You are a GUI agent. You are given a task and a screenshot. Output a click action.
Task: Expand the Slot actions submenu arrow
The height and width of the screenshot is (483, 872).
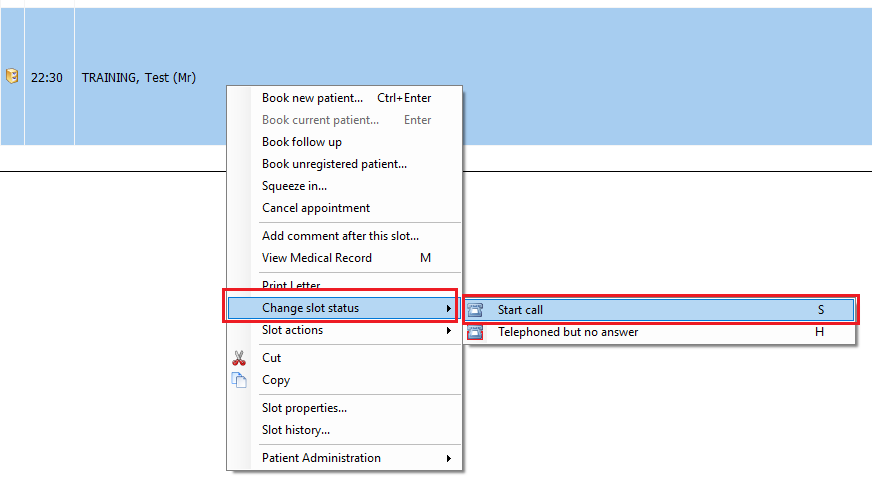click(x=449, y=330)
